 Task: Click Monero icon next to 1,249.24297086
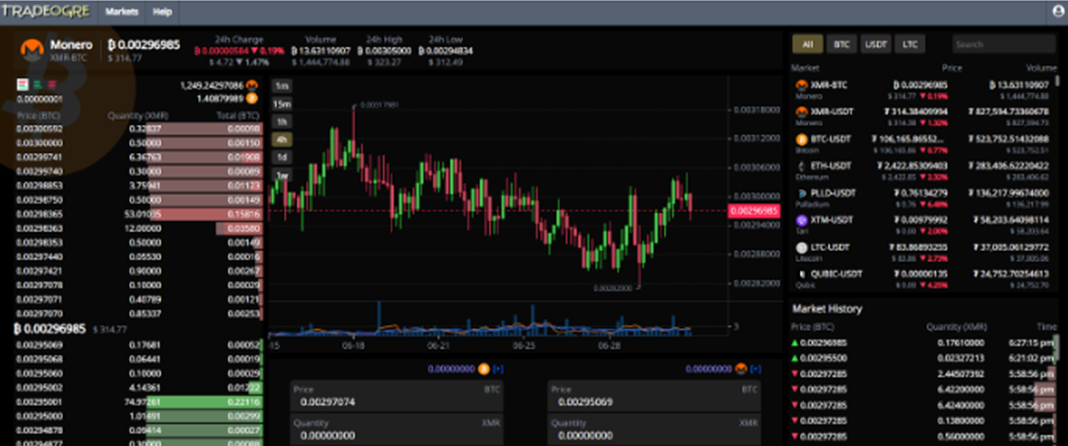(x=252, y=86)
